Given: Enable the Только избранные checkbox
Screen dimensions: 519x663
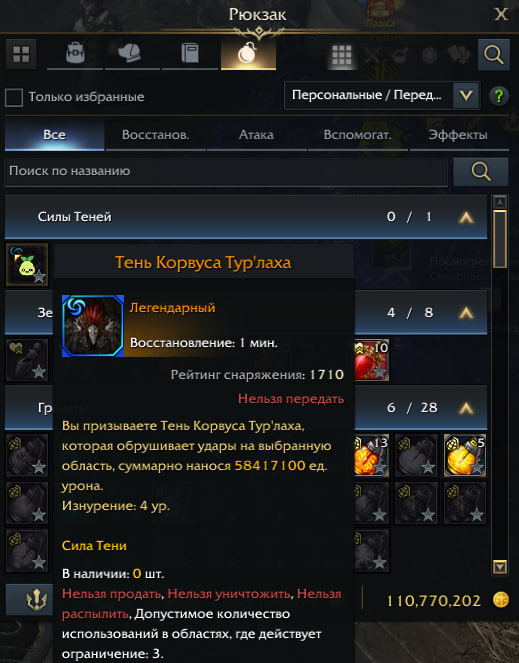Looking at the screenshot, I should click(14, 97).
